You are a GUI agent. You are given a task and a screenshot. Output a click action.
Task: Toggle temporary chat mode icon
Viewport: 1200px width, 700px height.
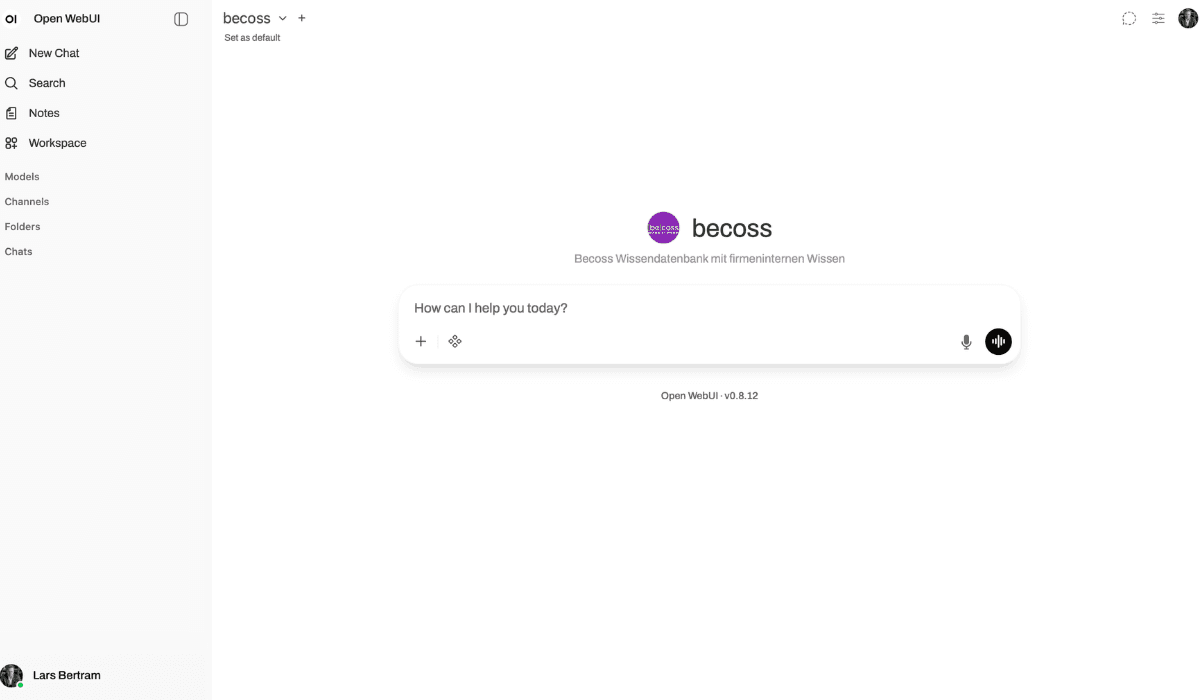point(1129,18)
